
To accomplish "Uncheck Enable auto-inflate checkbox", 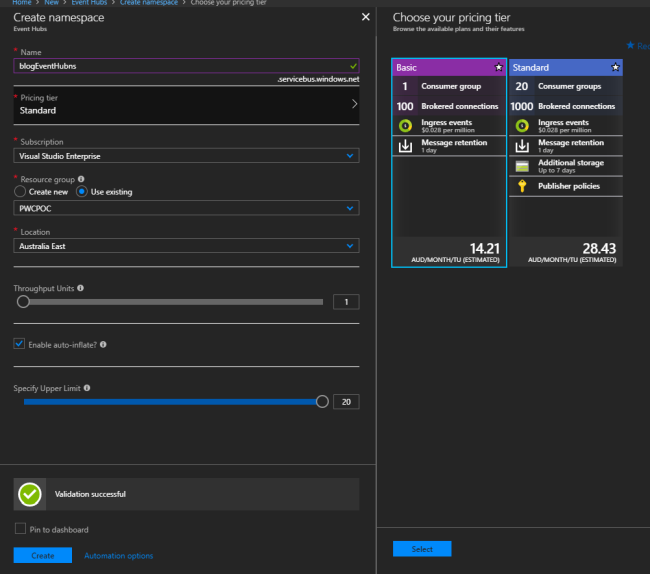I will (19, 344).
